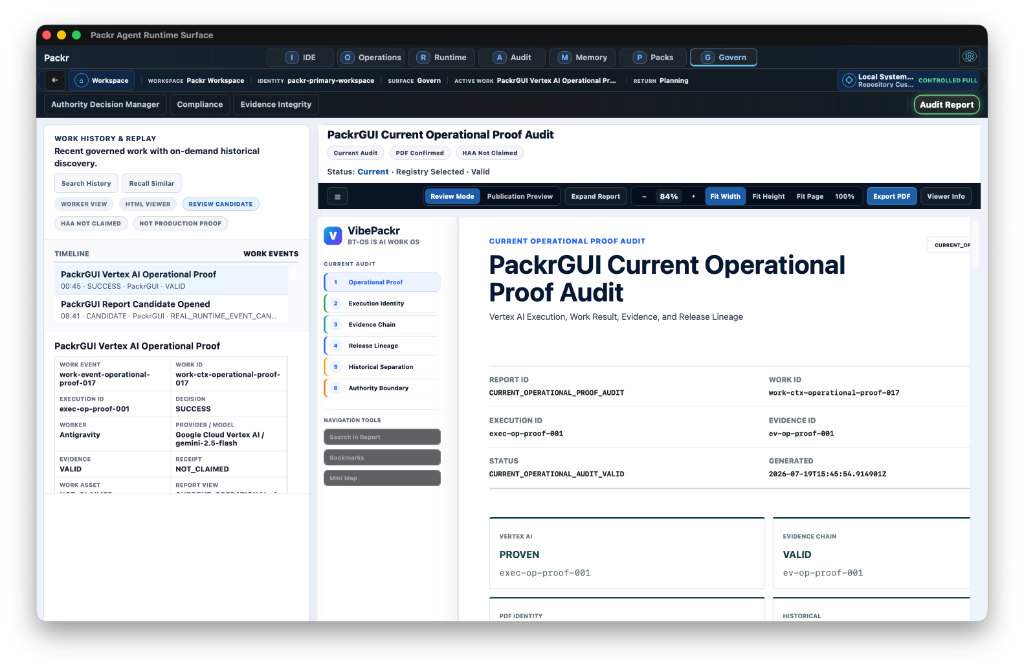Select PackrGUI Report Candidate Opened event
Viewport: 1024px width, 669px height.
[x=171, y=309]
